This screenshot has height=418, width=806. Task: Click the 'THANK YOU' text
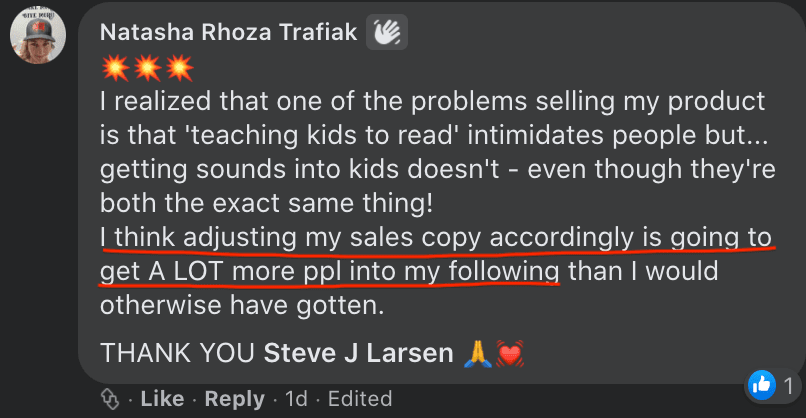[x=178, y=354]
